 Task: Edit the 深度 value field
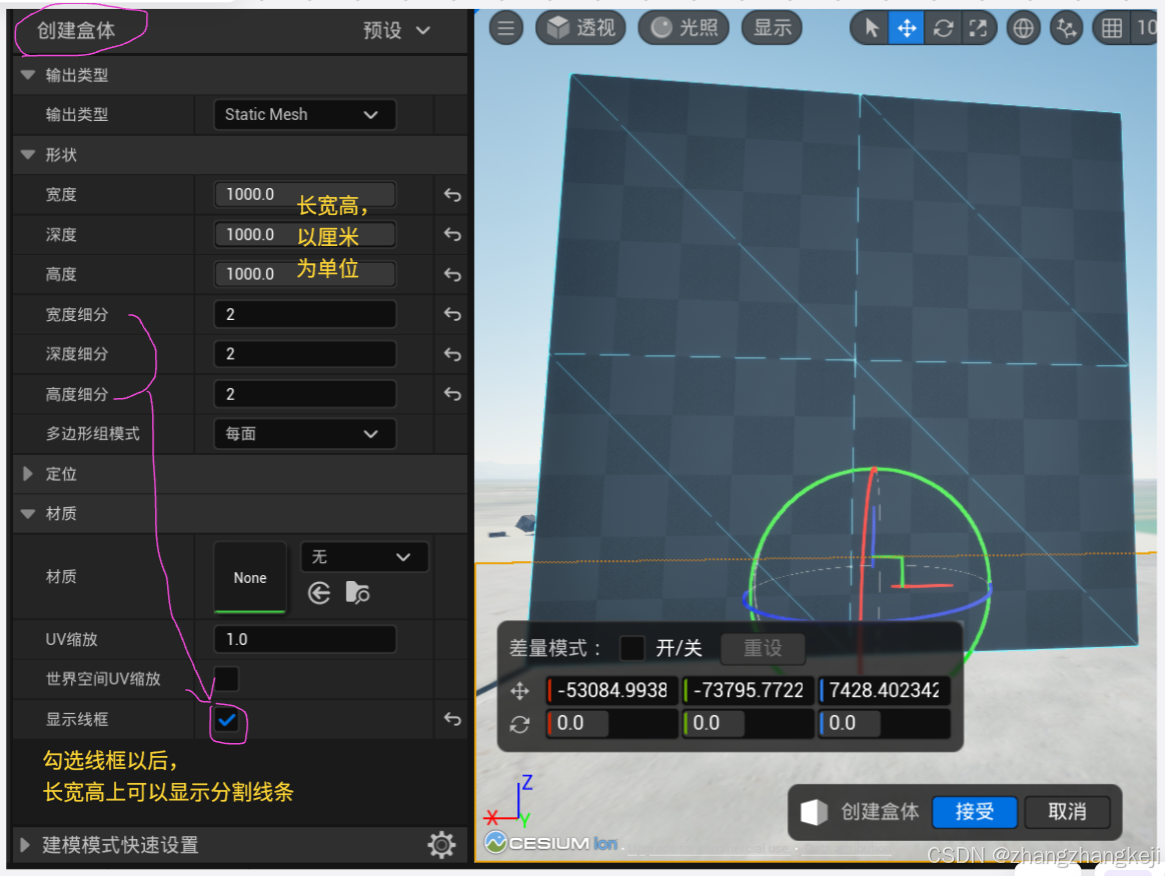(x=304, y=235)
